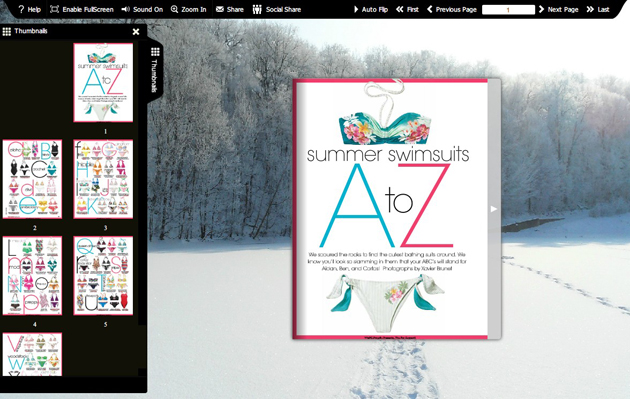Click the Share envelope icon
The image size is (630, 399).
(220, 9)
